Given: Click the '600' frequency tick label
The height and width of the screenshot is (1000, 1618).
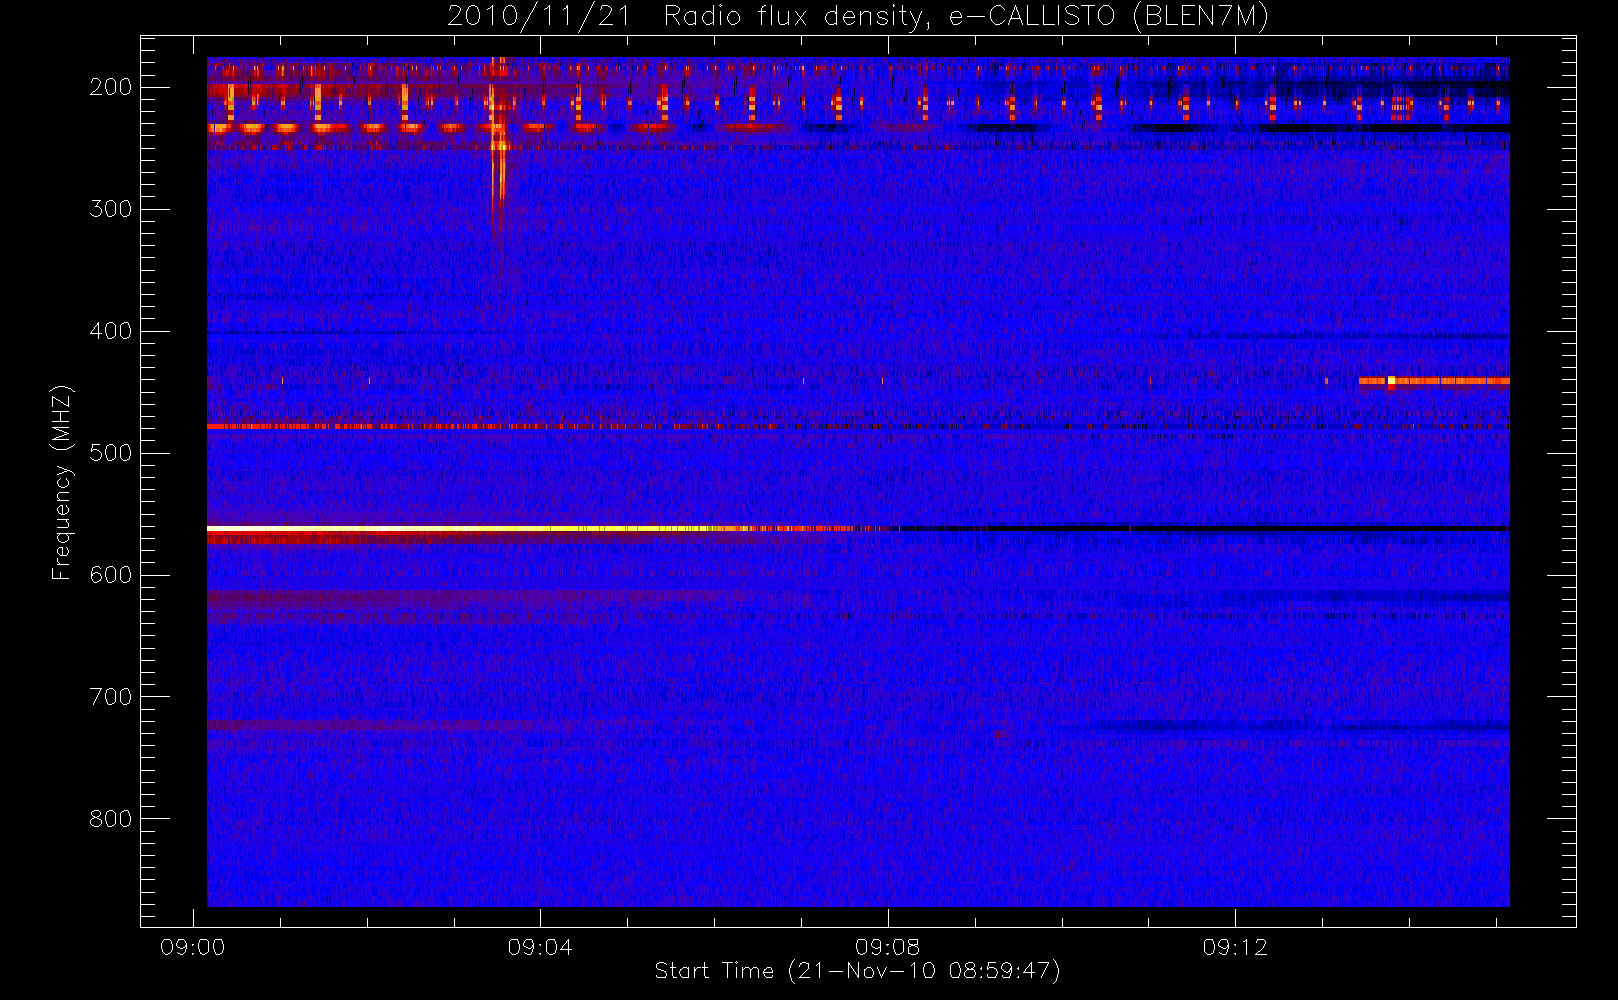Looking at the screenshot, I should coord(111,575).
